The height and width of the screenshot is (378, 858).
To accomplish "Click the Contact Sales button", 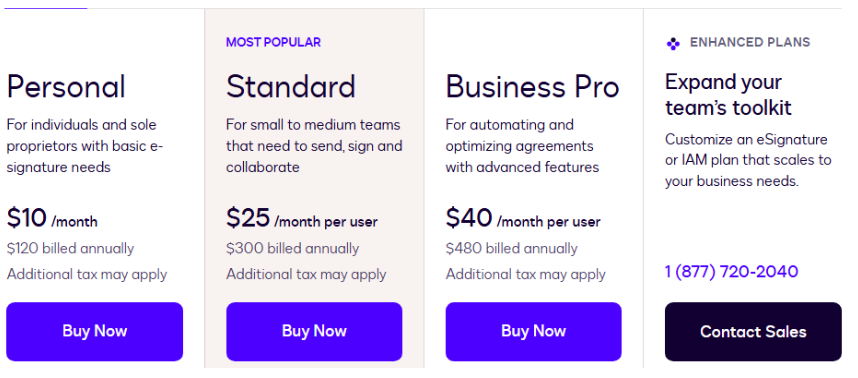I will click(x=753, y=332).
